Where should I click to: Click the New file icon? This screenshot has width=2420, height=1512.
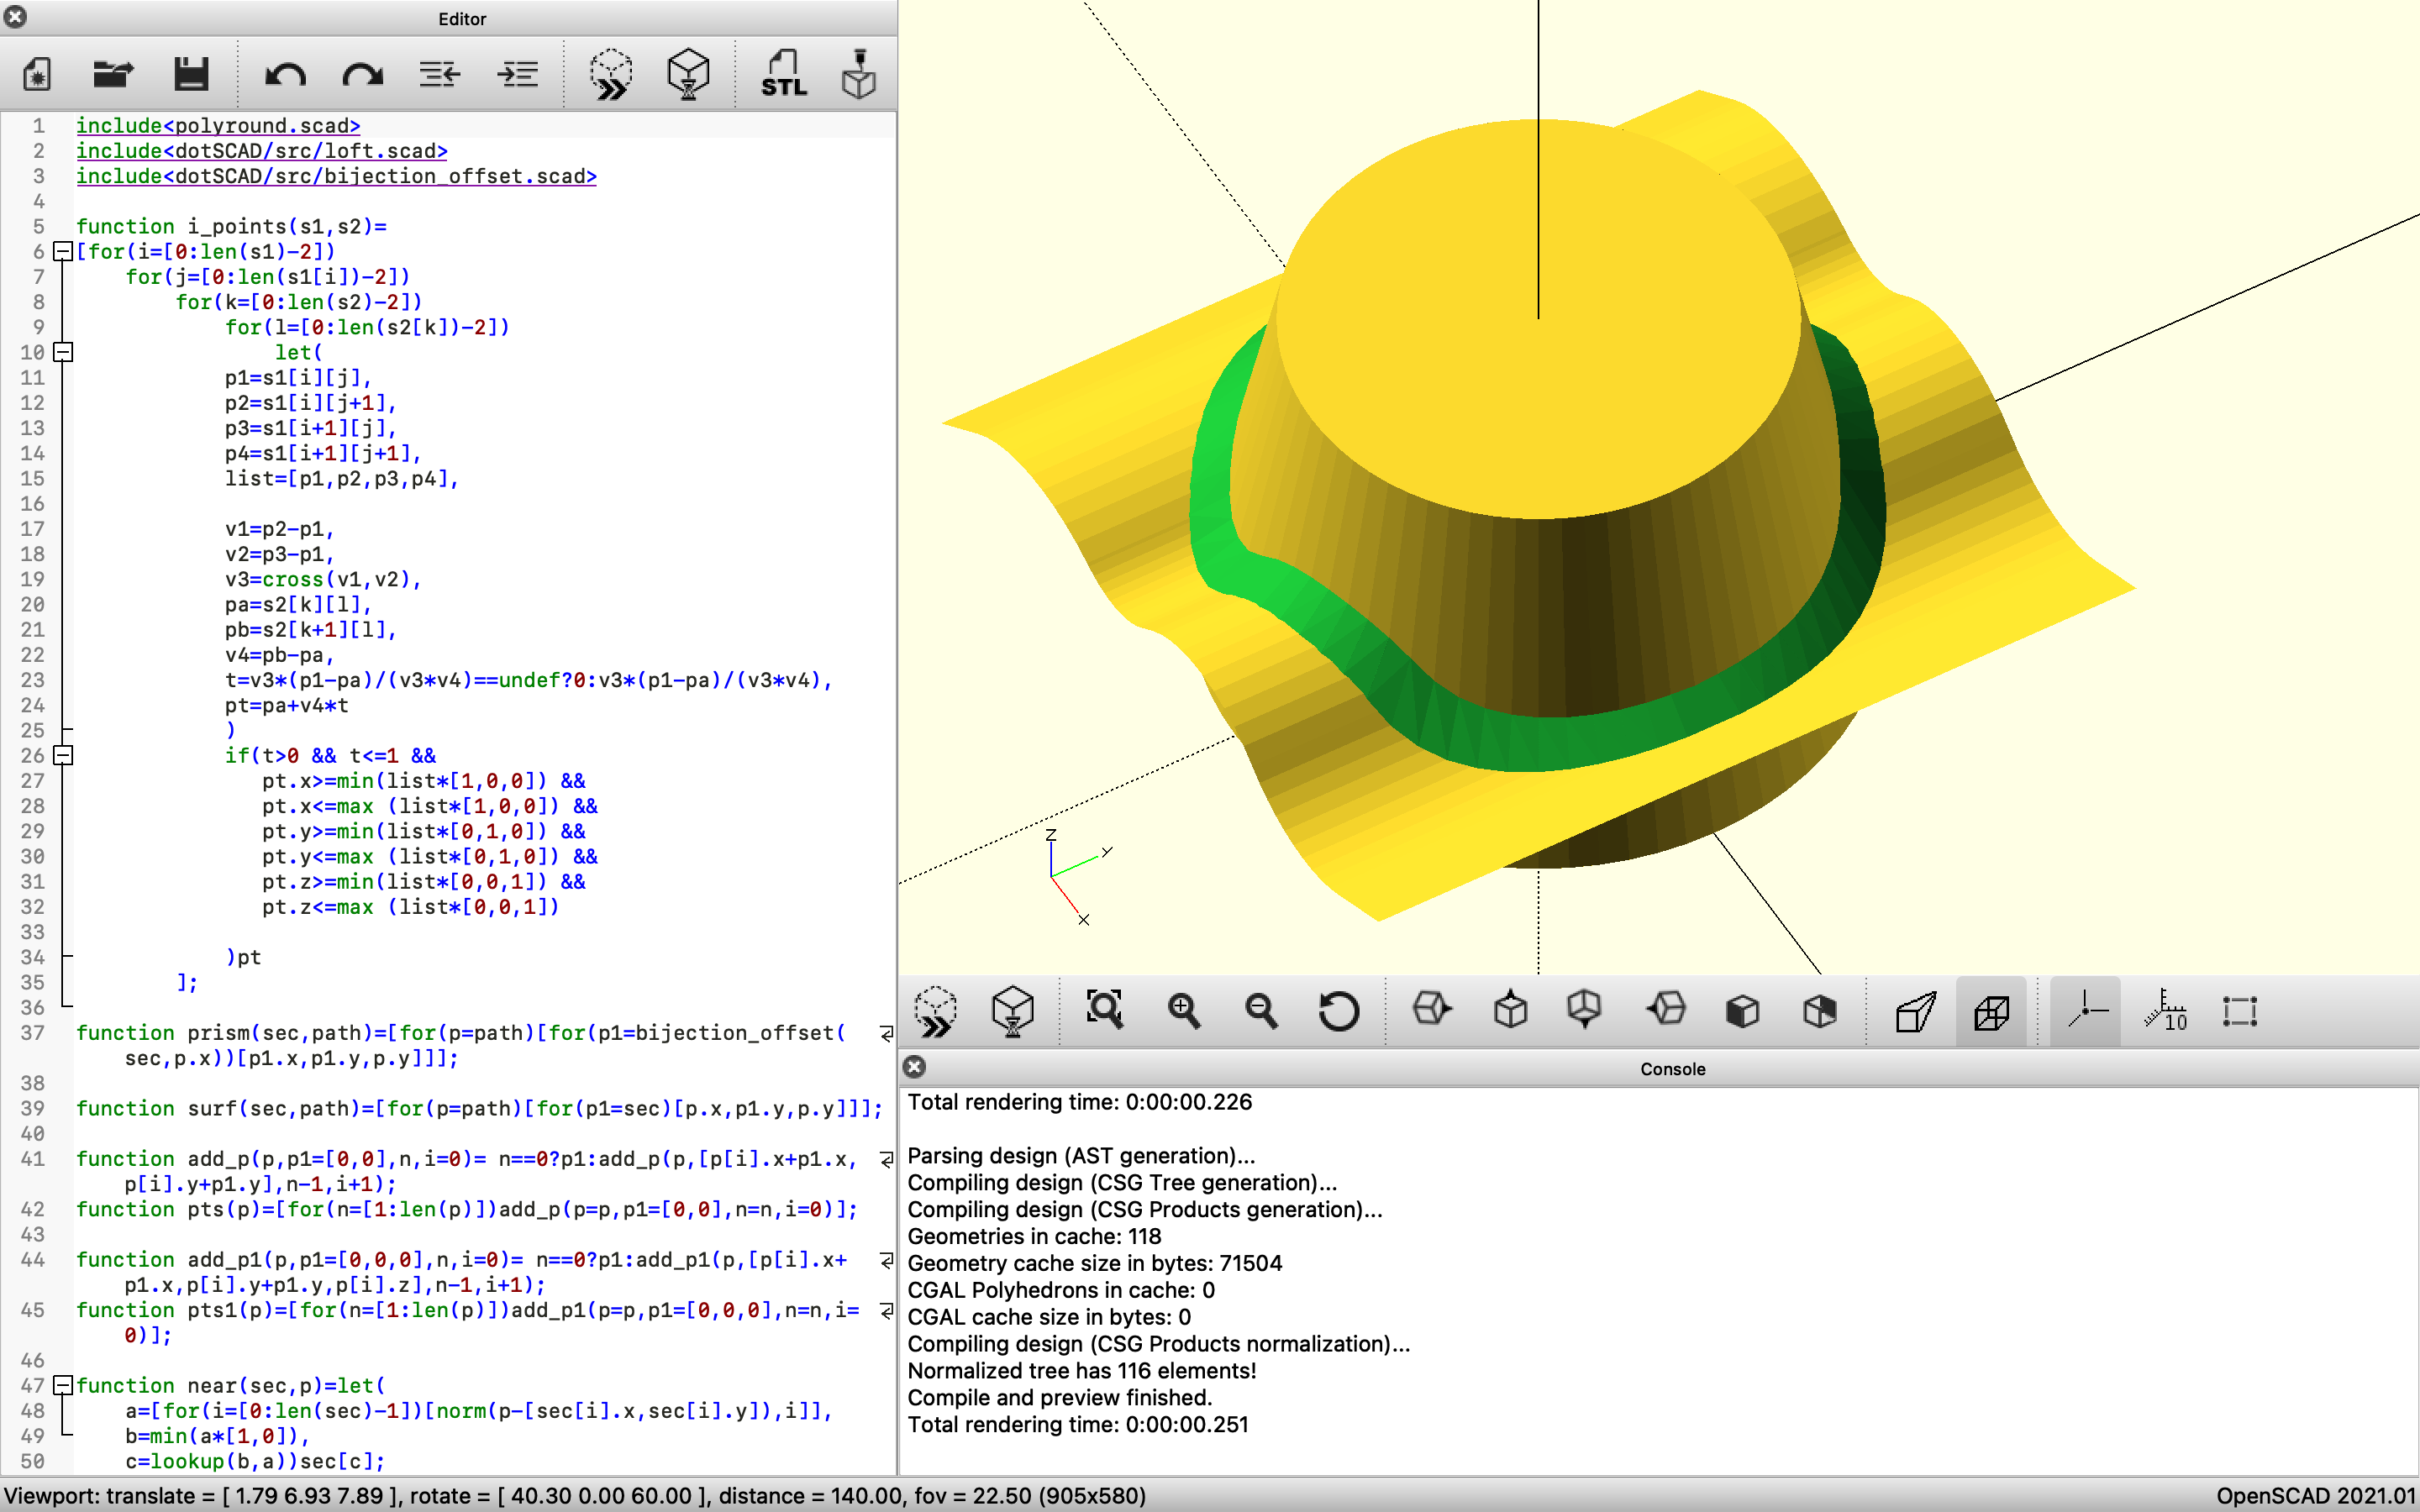point(37,74)
